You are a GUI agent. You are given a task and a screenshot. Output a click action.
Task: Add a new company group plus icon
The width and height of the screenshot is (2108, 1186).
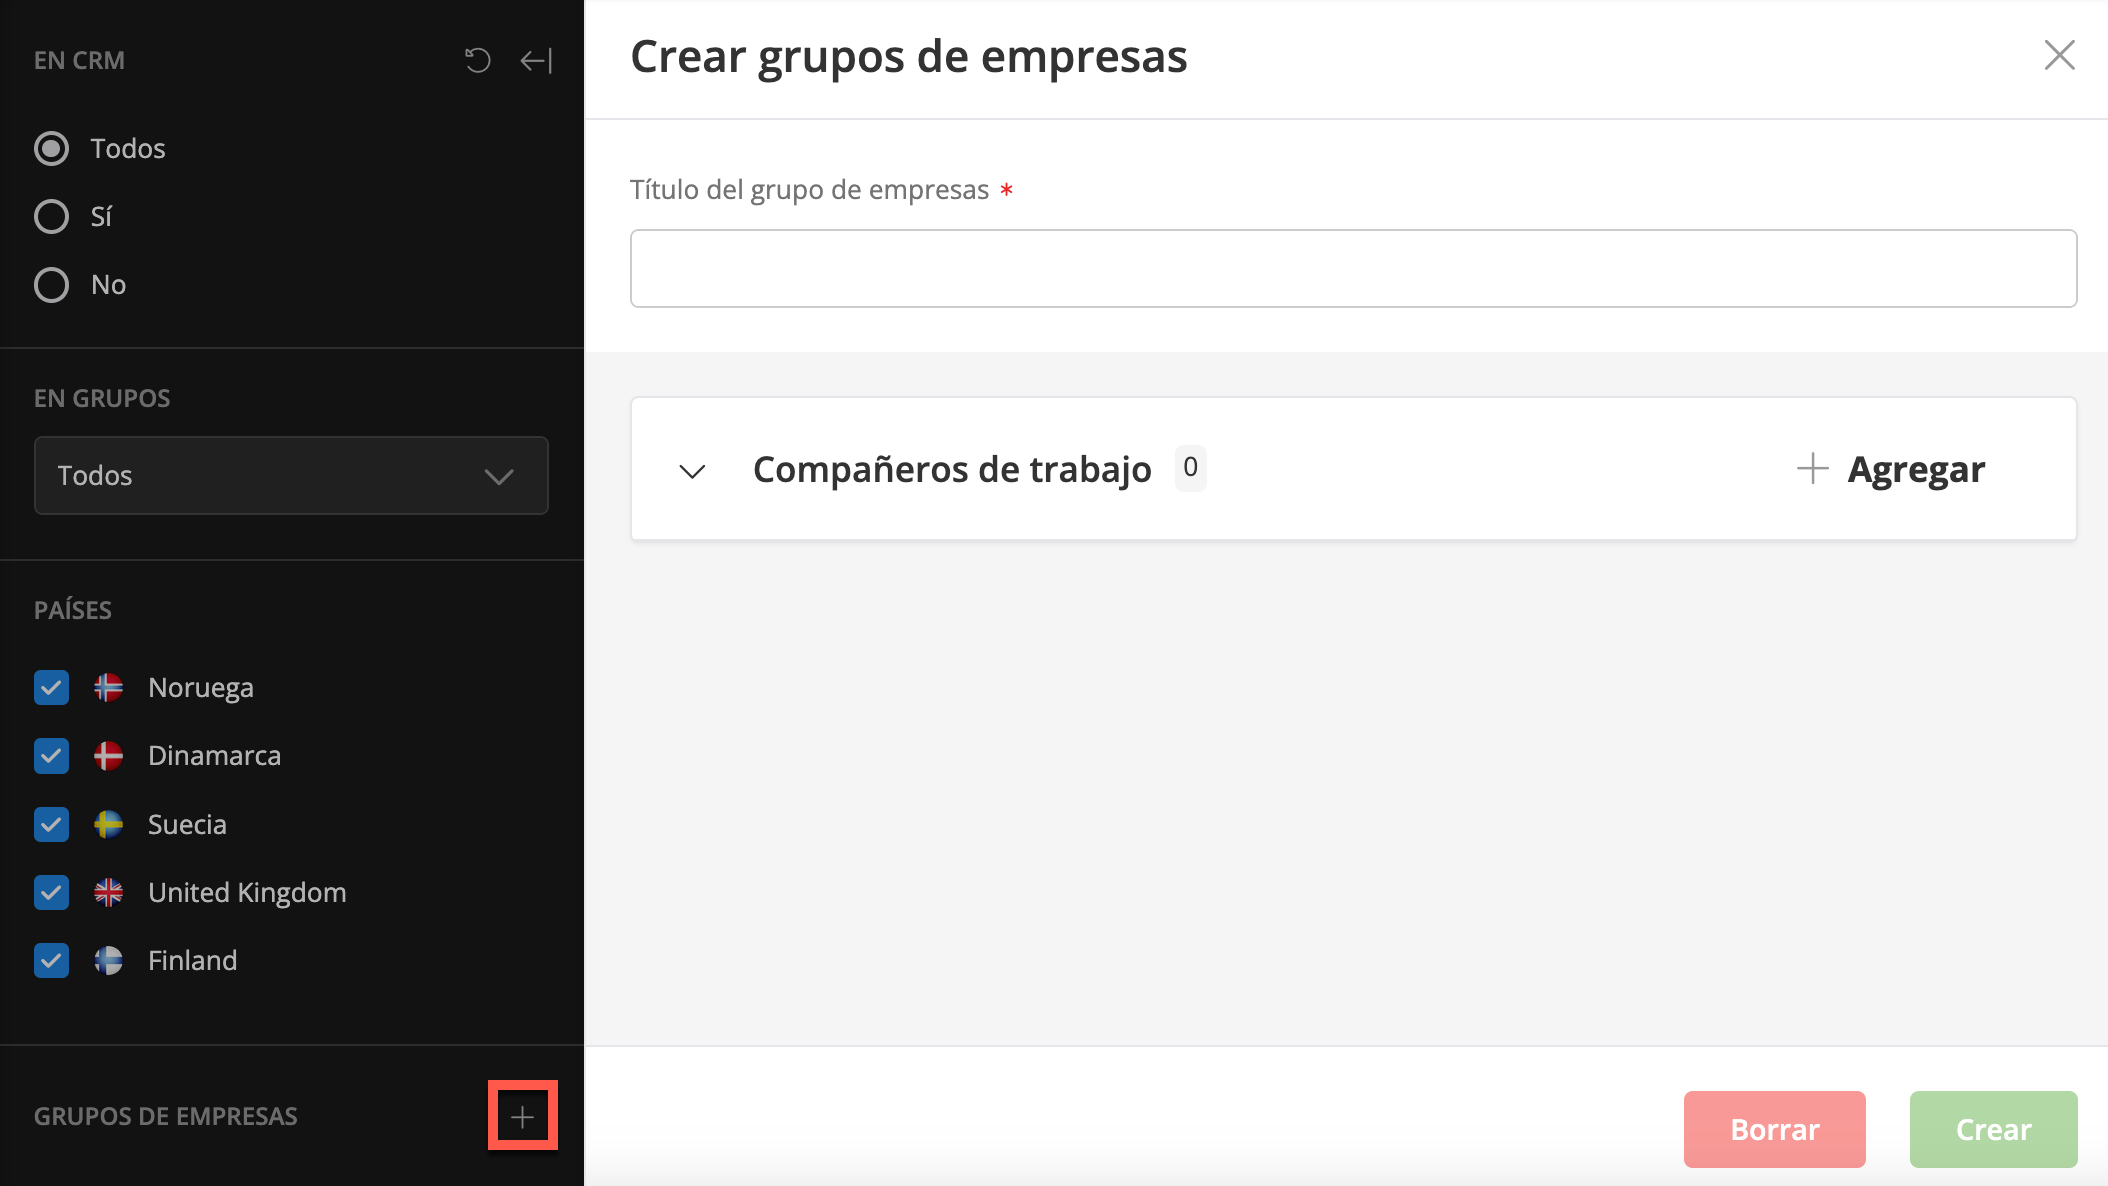click(522, 1116)
